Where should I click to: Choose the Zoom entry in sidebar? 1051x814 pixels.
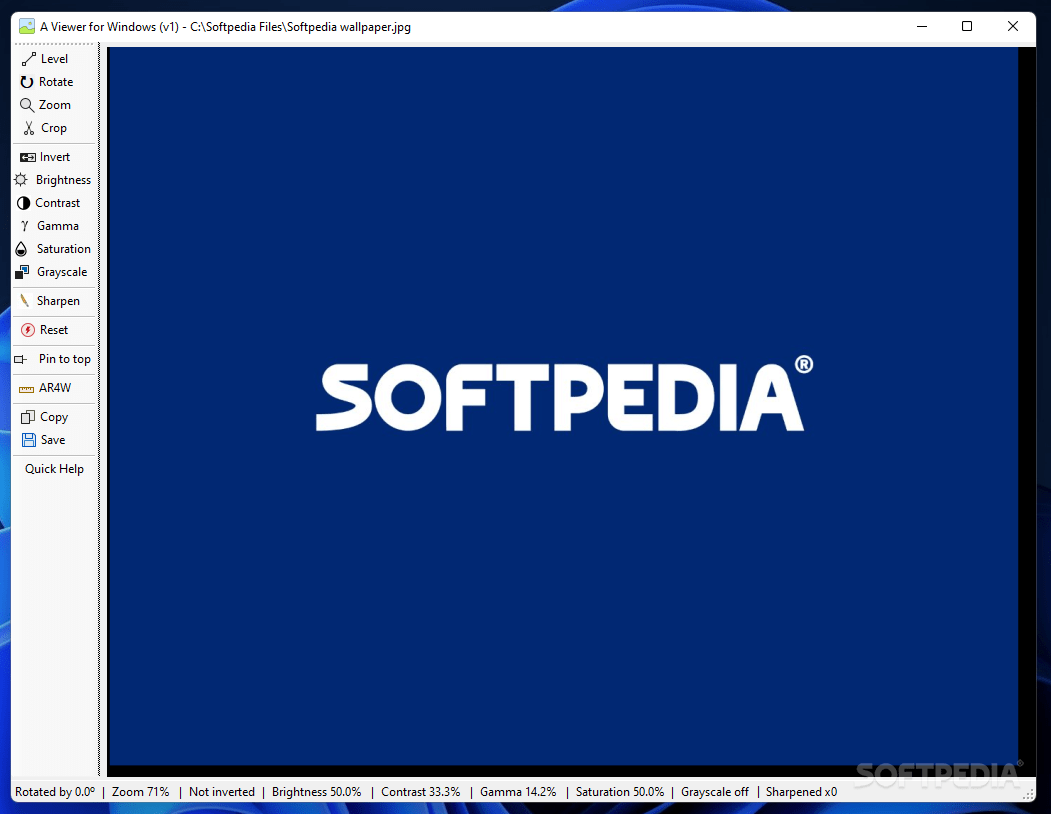point(54,105)
